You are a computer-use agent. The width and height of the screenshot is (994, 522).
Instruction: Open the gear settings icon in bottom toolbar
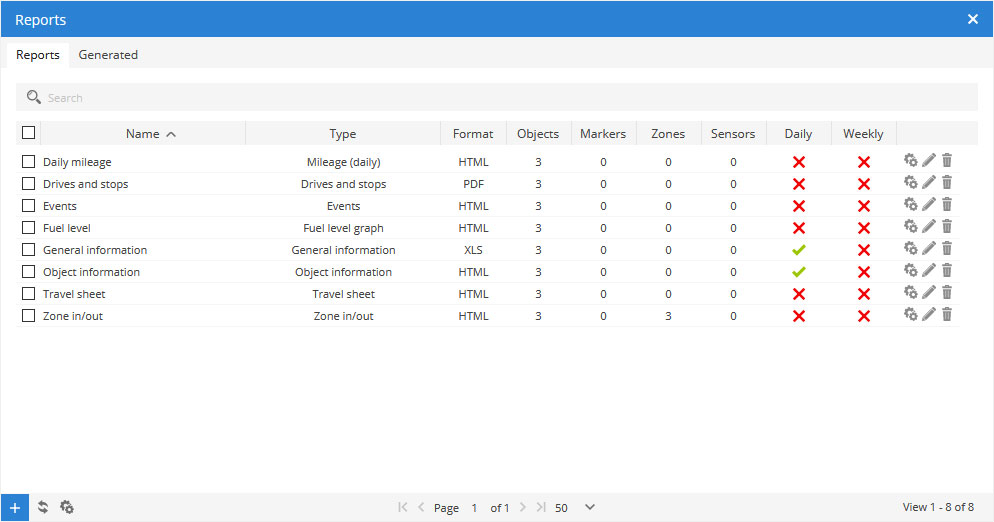pyautogui.click(x=67, y=507)
